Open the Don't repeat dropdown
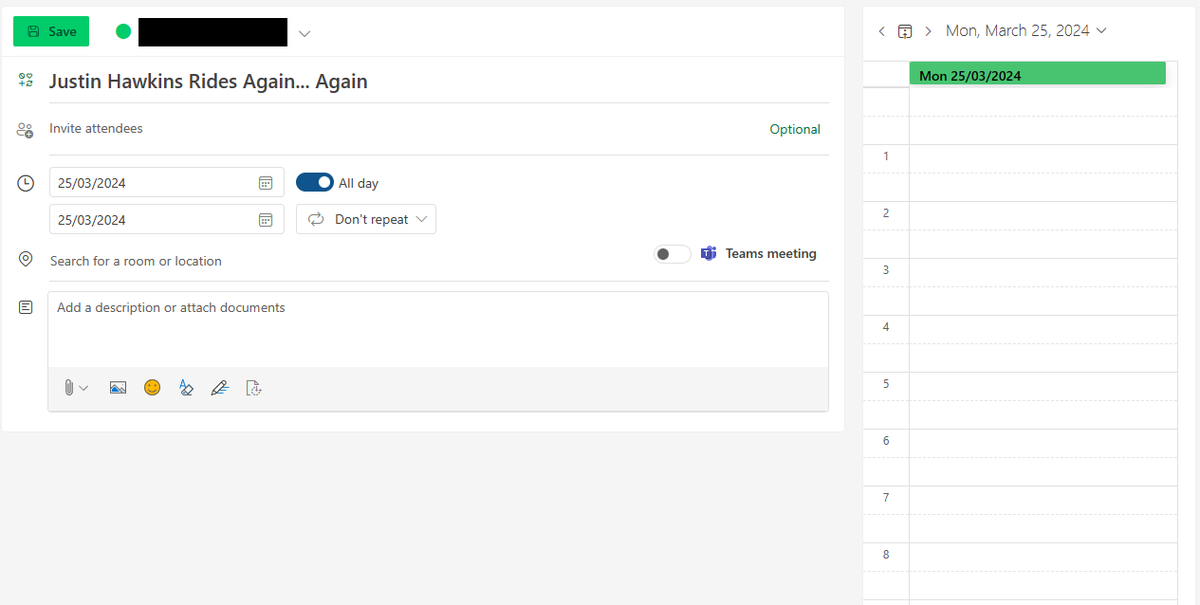This screenshot has width=1200, height=605. (366, 219)
